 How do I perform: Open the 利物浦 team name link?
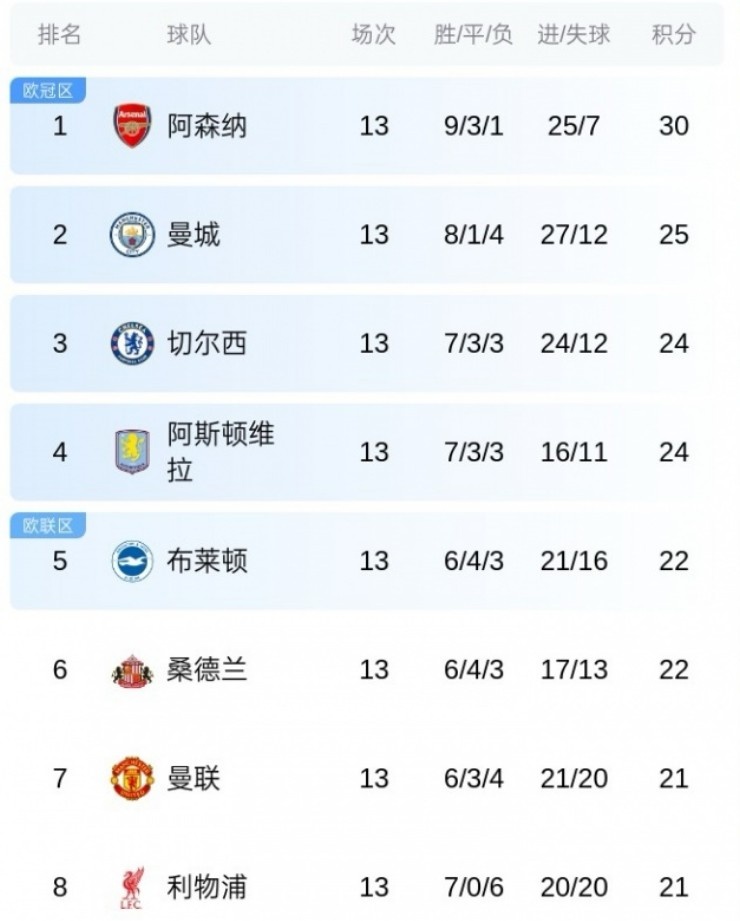[206, 887]
